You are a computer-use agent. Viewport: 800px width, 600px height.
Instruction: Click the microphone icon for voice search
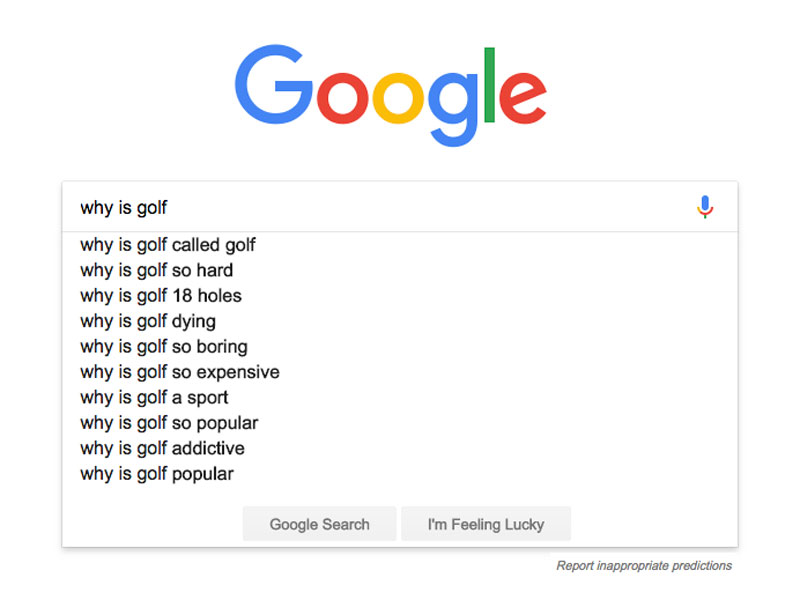(x=705, y=207)
